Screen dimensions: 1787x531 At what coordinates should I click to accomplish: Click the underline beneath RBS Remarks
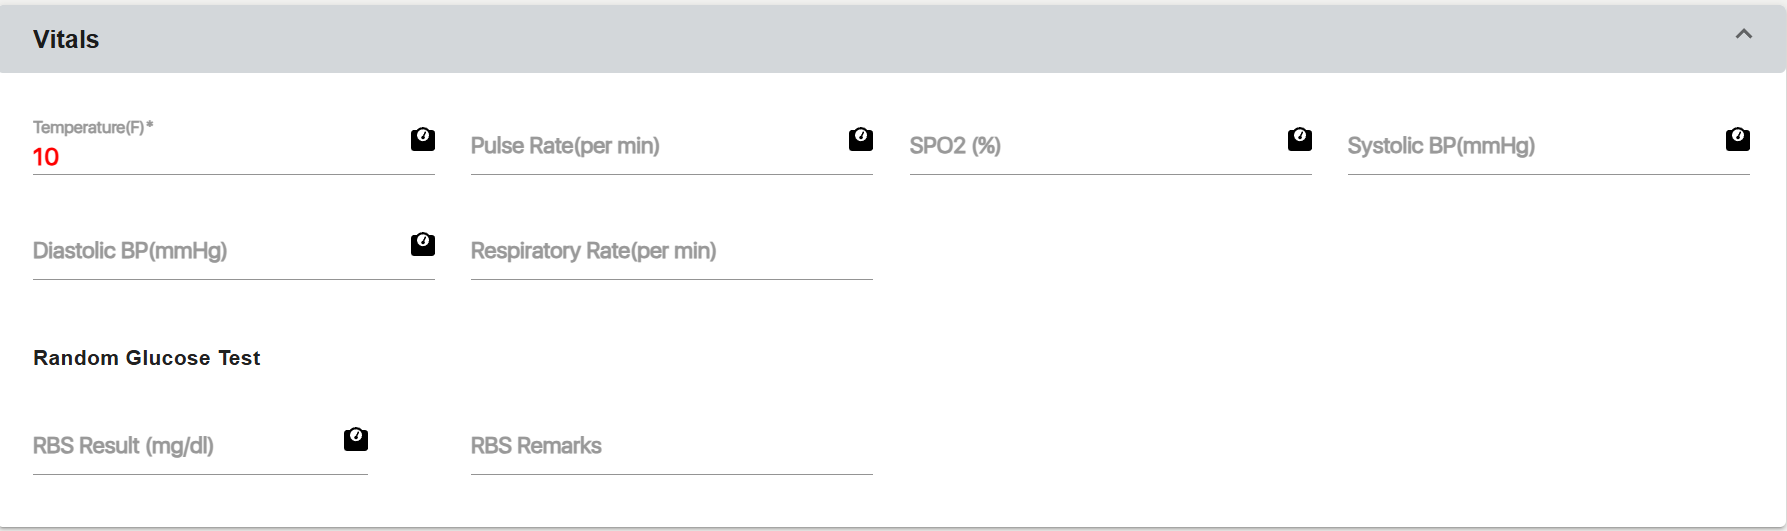click(672, 474)
